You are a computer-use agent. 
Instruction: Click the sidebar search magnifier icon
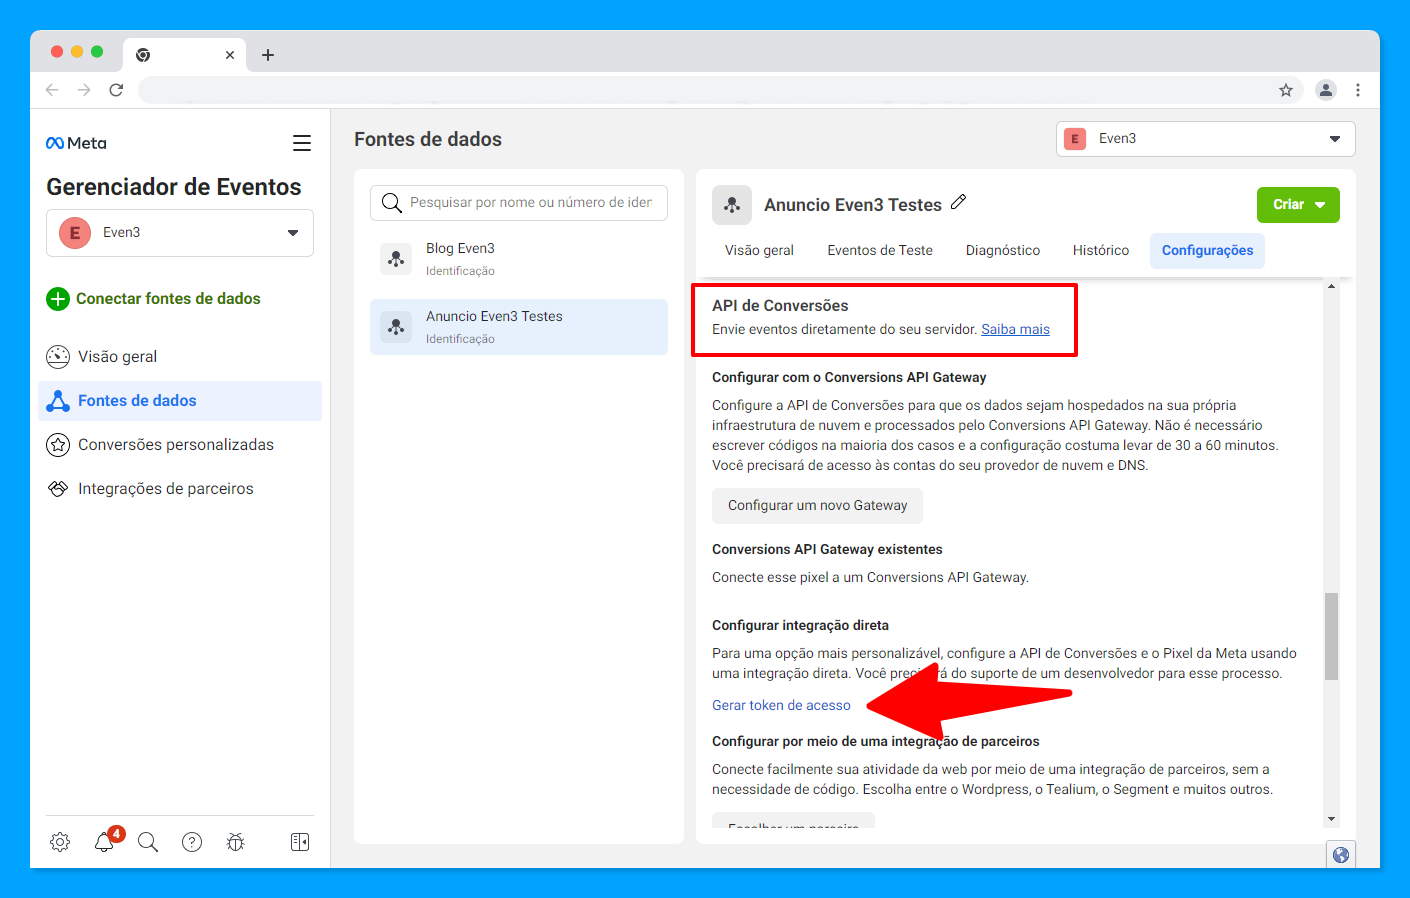point(148,842)
